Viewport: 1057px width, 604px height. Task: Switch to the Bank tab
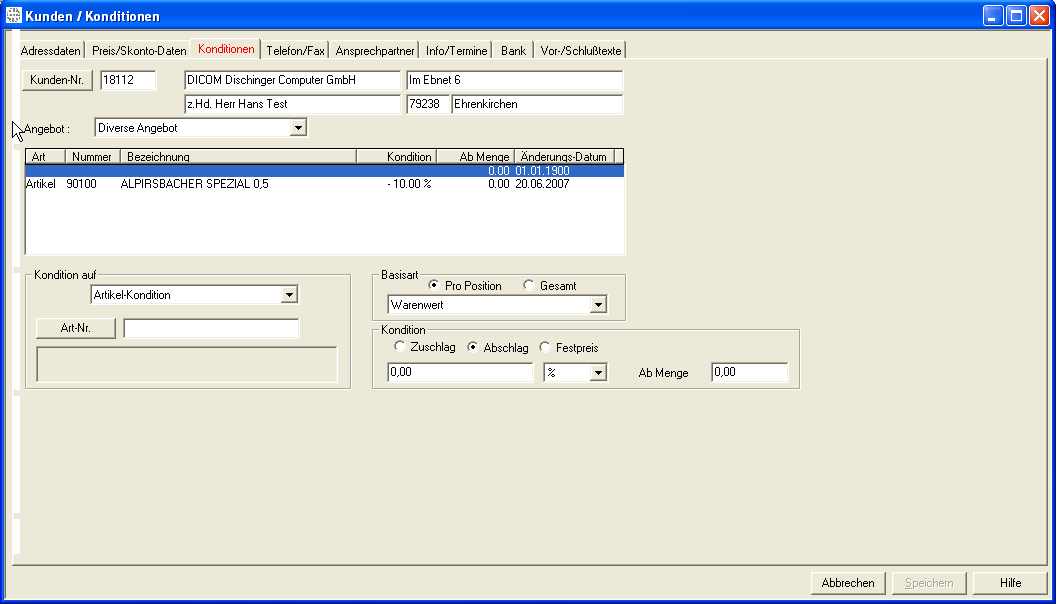(513, 51)
